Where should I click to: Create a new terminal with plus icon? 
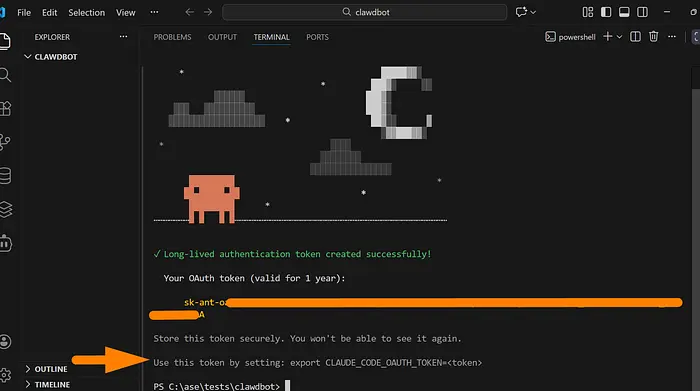(x=608, y=37)
